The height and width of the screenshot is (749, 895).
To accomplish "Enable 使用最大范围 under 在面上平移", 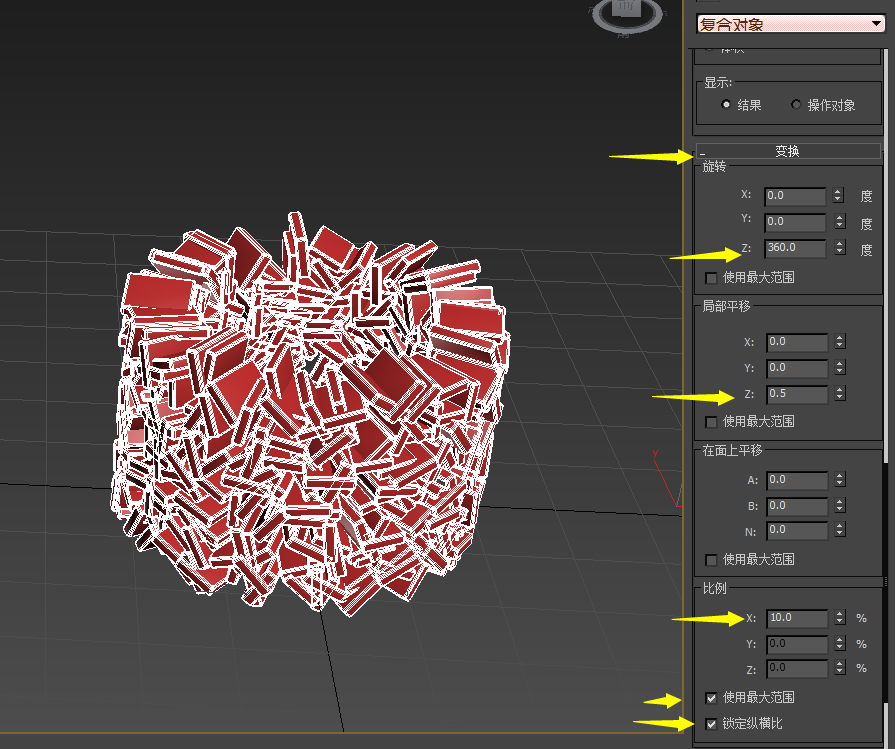I will [711, 560].
